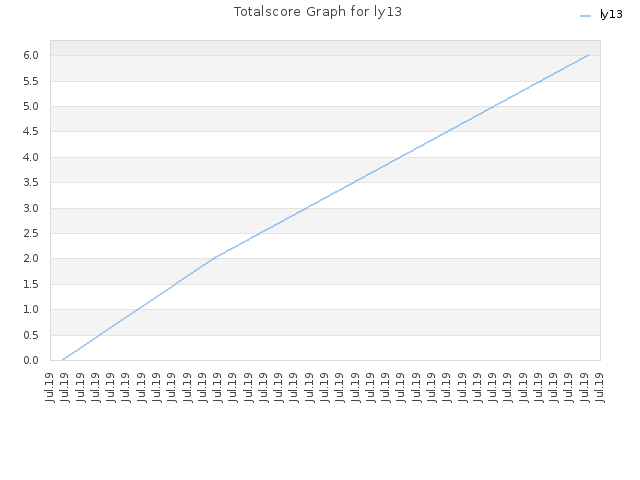Click the chart title 'Totalscore Graph for ly13'

[318, 12]
